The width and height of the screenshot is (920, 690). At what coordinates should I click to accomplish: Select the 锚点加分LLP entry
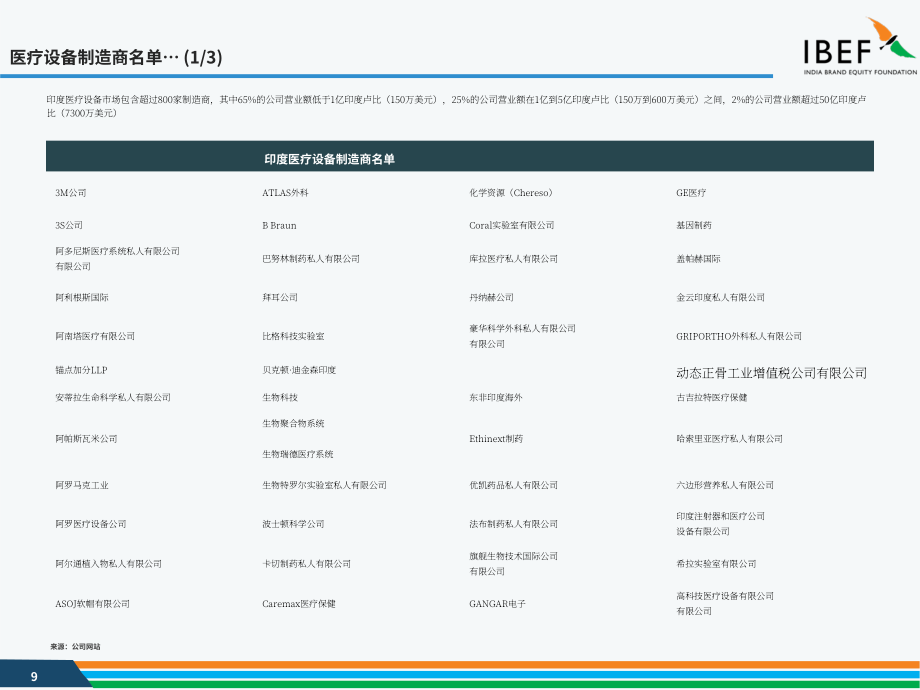coord(82,370)
